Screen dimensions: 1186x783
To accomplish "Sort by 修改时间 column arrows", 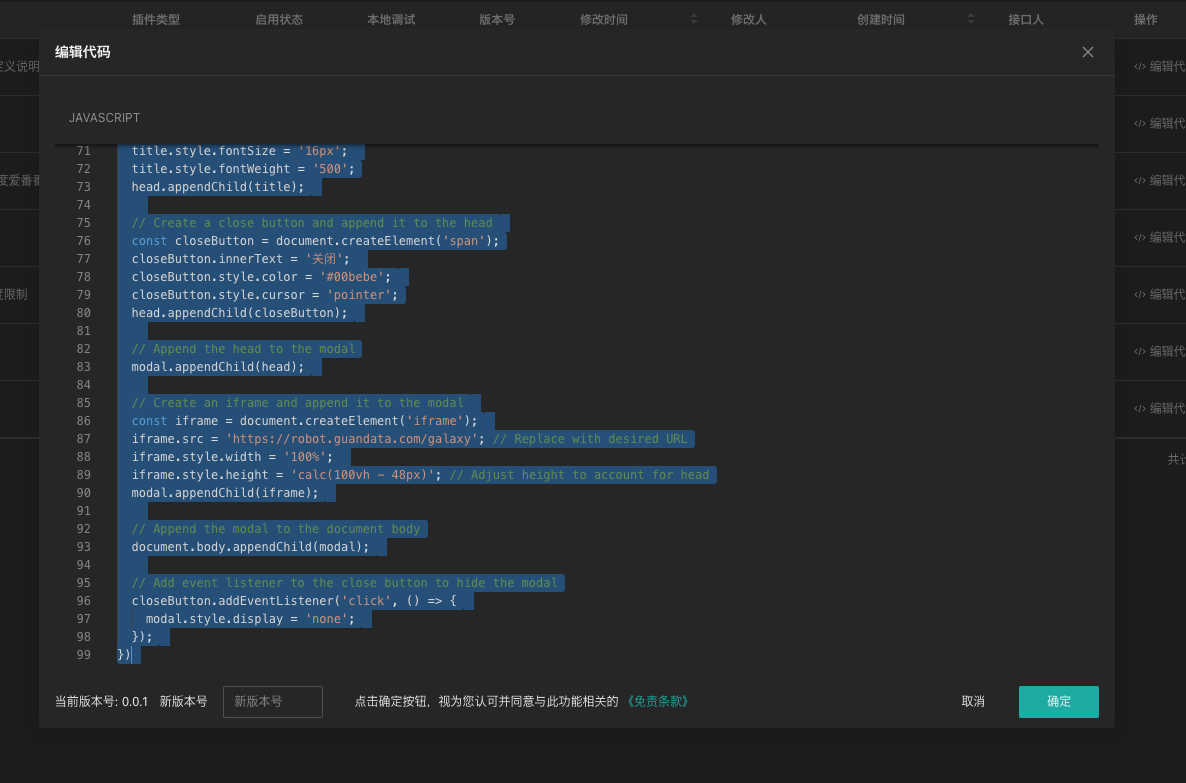I will click(x=694, y=19).
